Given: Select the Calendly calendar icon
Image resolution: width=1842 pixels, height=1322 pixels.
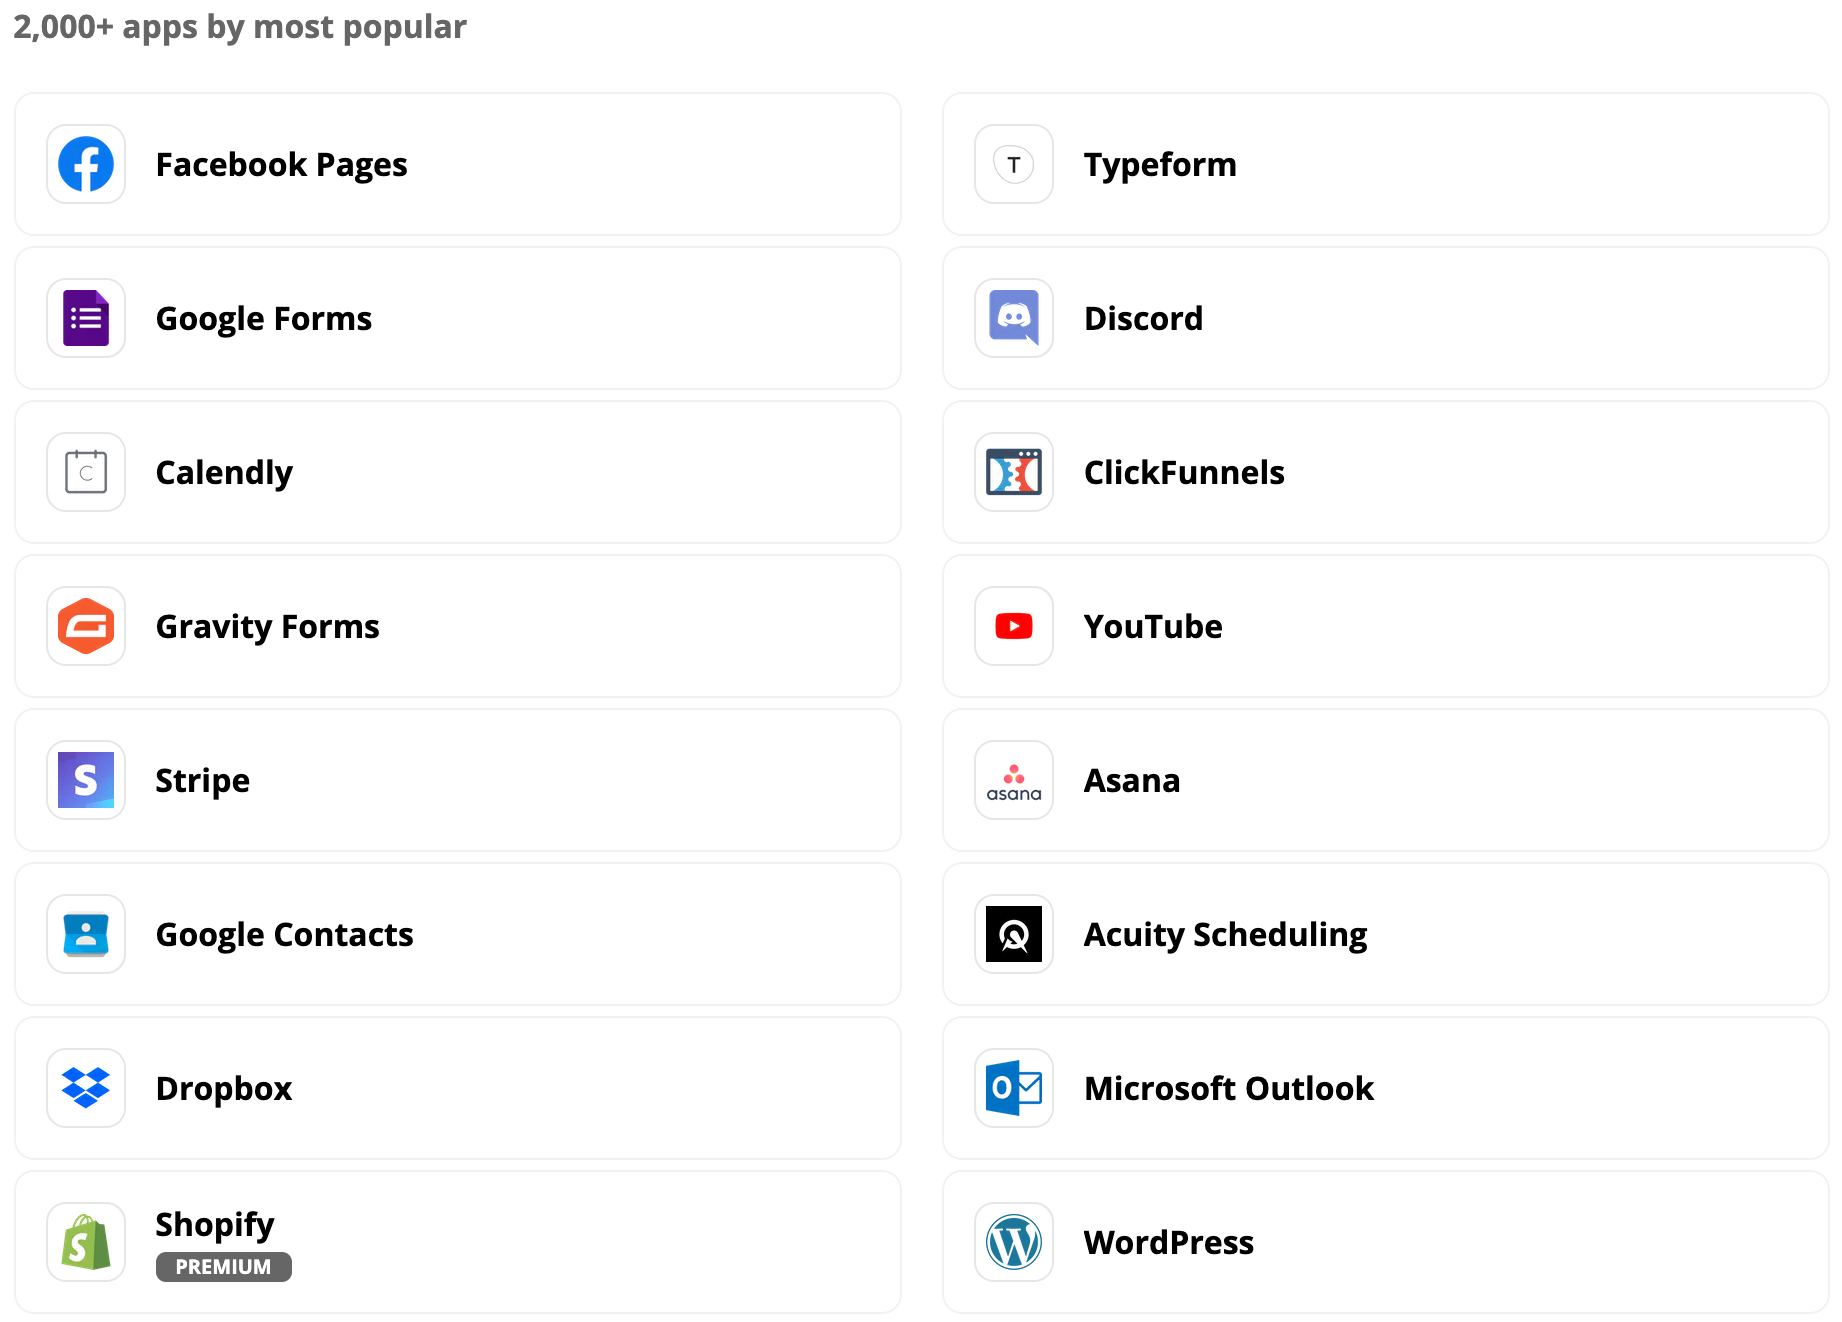Looking at the screenshot, I should point(85,472).
